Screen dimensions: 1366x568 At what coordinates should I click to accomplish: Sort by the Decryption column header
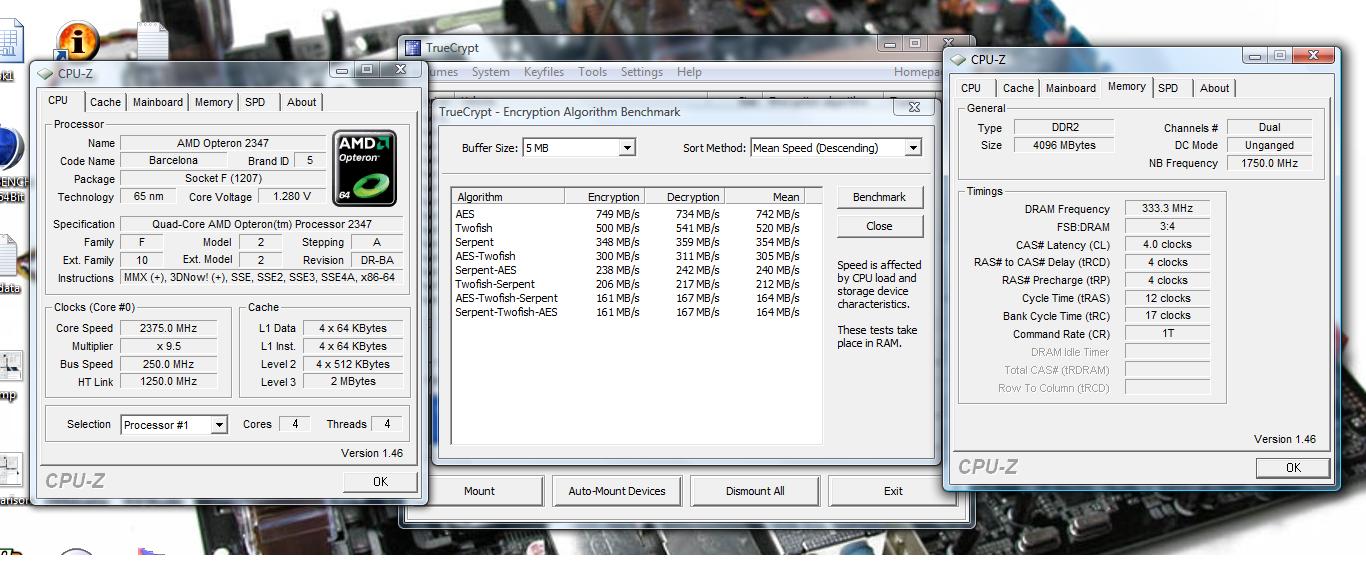(x=683, y=197)
